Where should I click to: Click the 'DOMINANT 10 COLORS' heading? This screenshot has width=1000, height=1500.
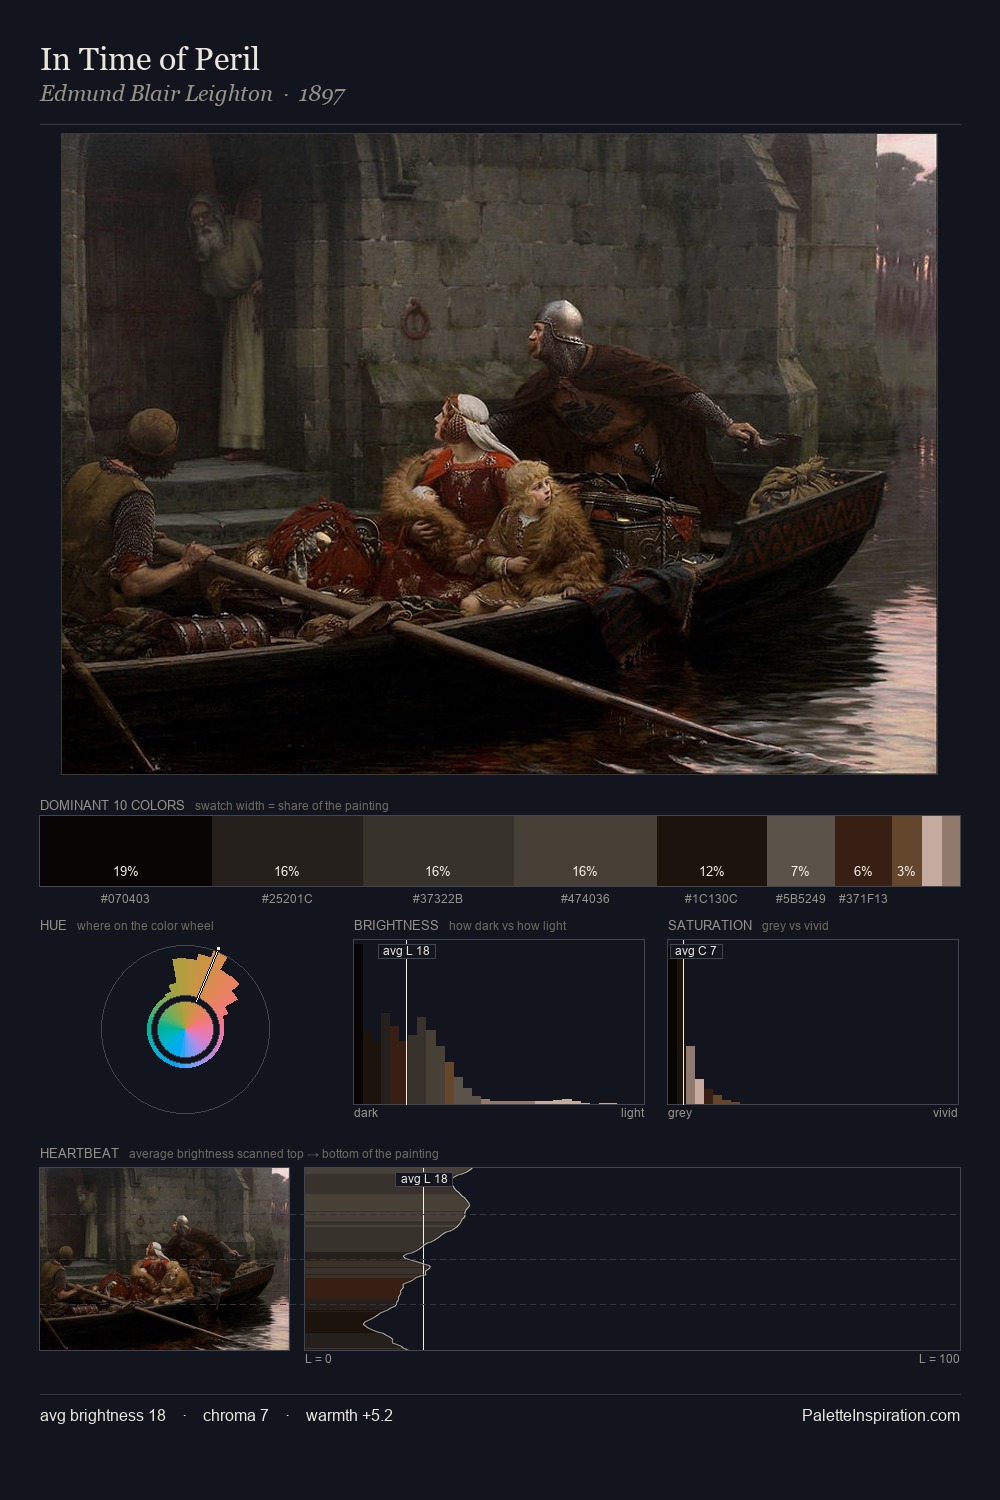pyautogui.click(x=112, y=805)
